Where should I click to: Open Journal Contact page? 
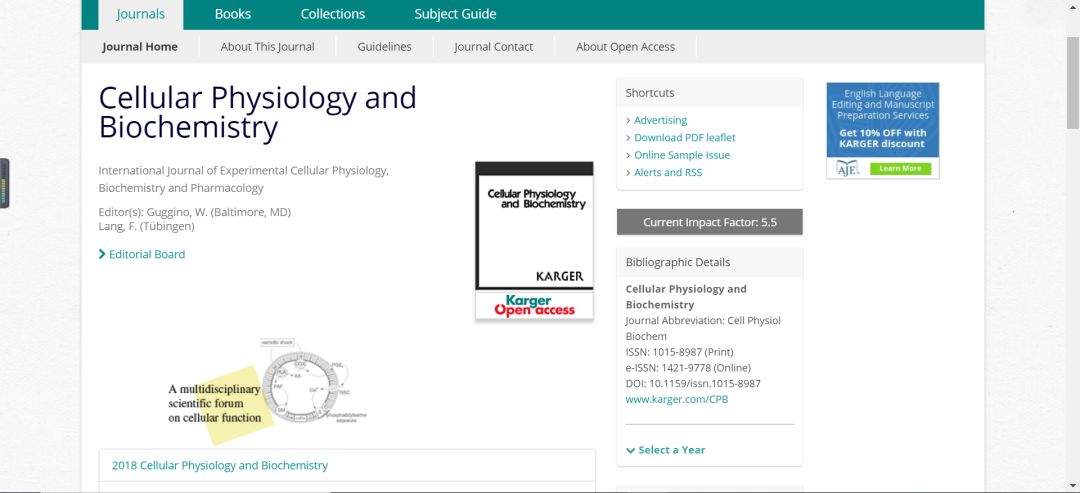493,47
